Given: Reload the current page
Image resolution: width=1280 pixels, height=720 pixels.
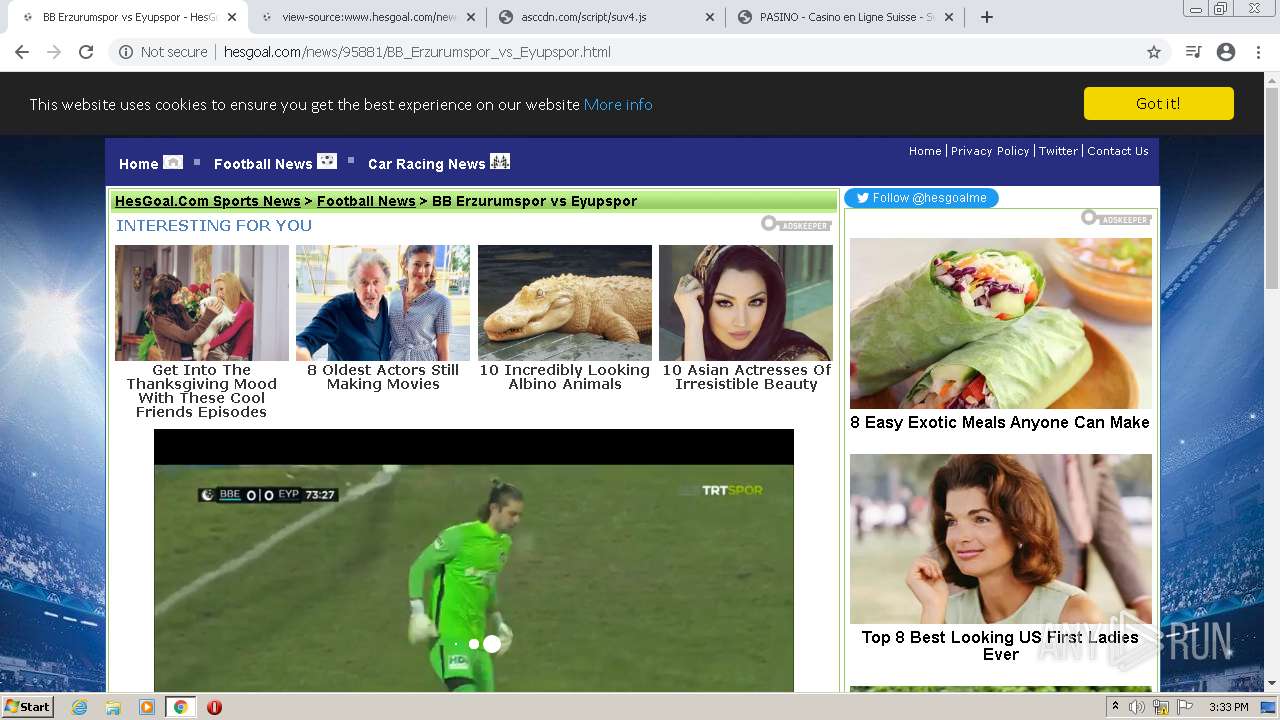Looking at the screenshot, I should pyautogui.click(x=86, y=52).
